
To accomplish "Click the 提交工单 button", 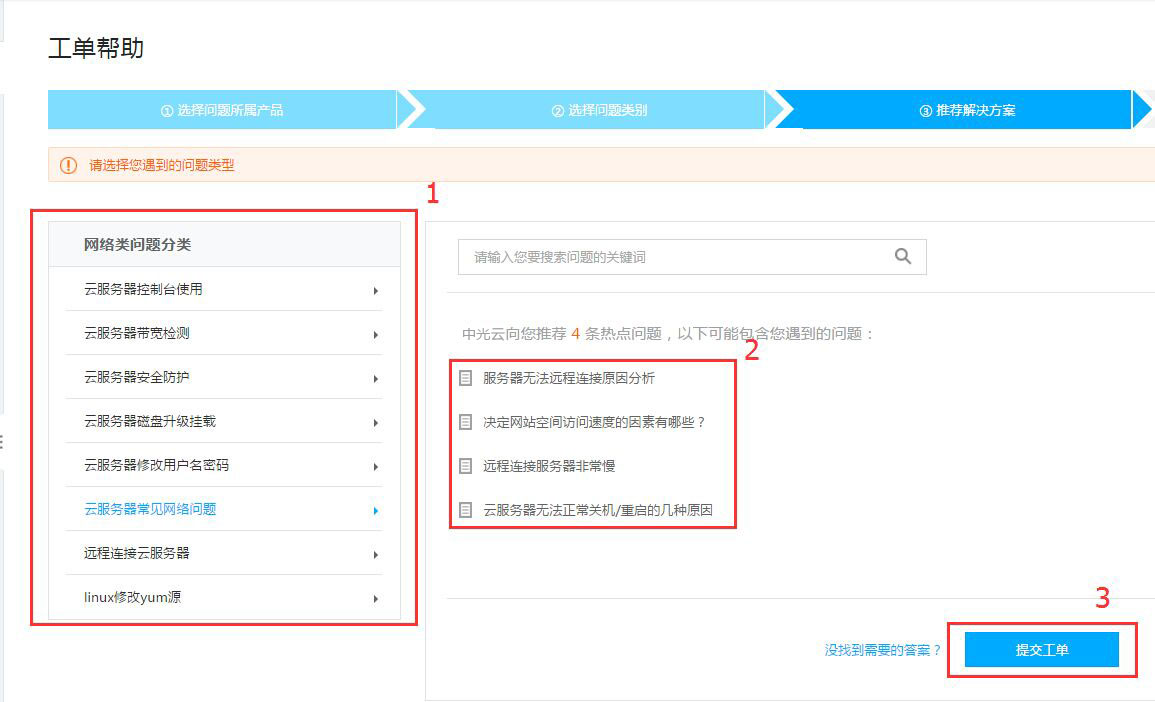I will pos(1041,650).
